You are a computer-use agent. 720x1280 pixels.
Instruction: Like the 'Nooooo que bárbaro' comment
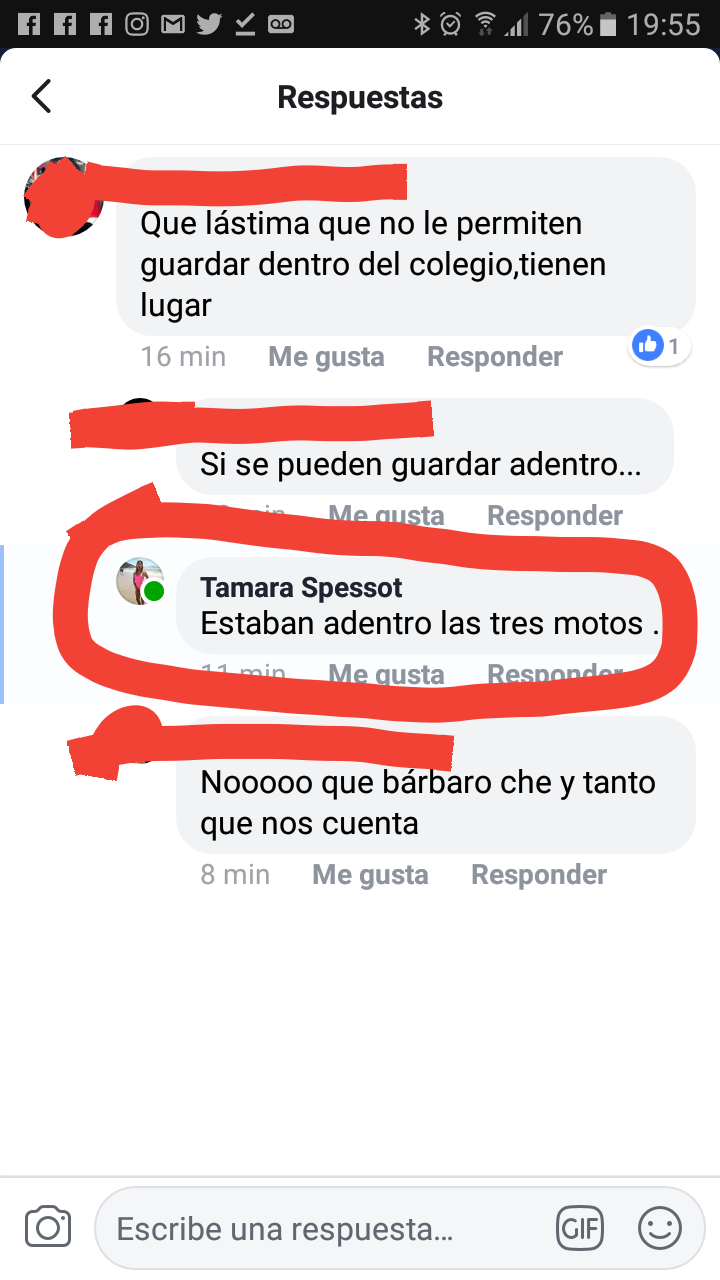click(x=370, y=875)
